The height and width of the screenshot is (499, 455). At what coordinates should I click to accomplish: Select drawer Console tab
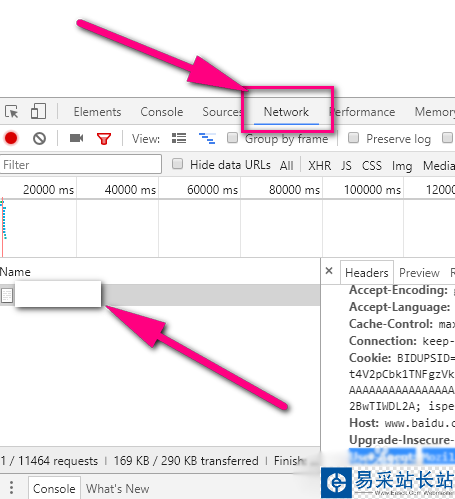54,489
